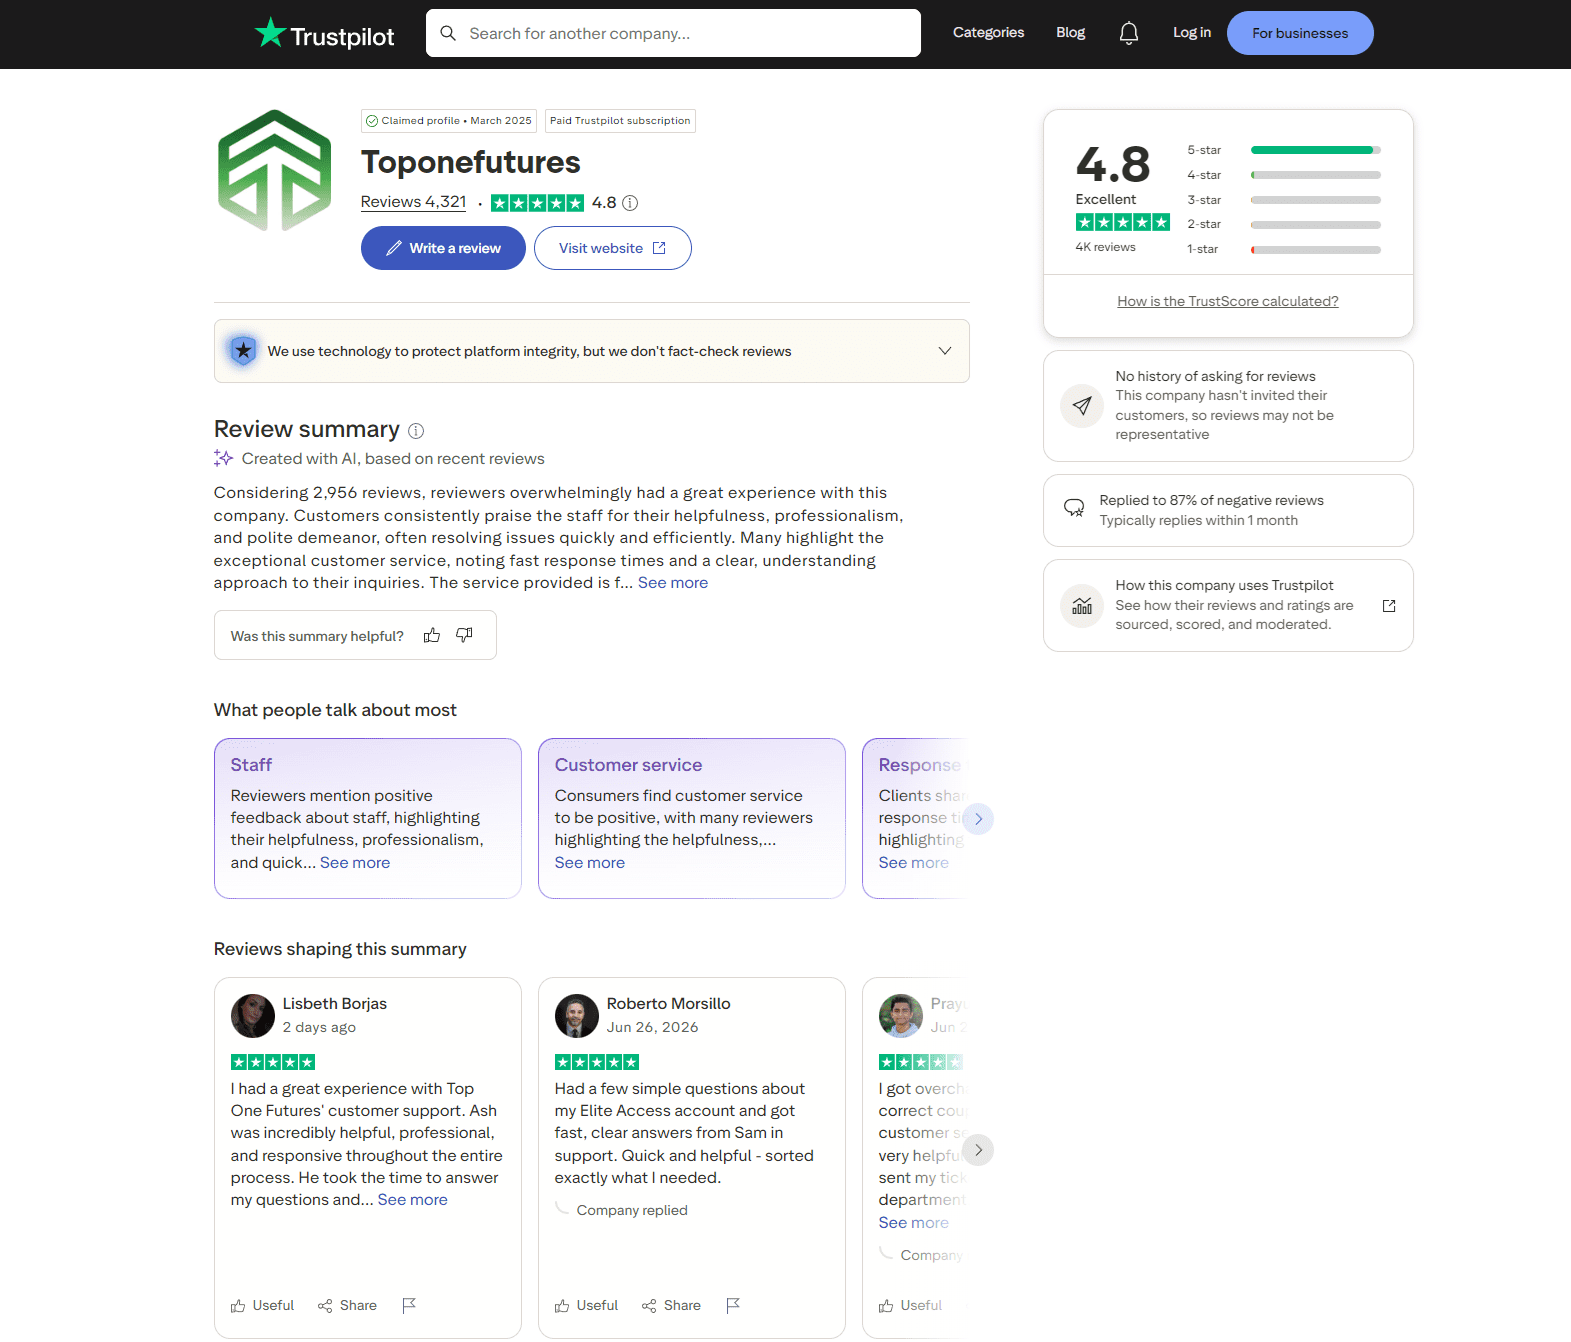Filter by the 2-star rating row
Image resolution: width=1571 pixels, height=1342 pixels.
pos(1283,224)
